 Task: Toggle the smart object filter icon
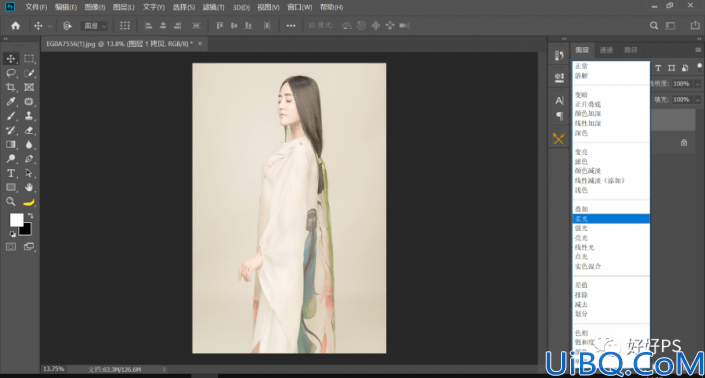(x=685, y=68)
